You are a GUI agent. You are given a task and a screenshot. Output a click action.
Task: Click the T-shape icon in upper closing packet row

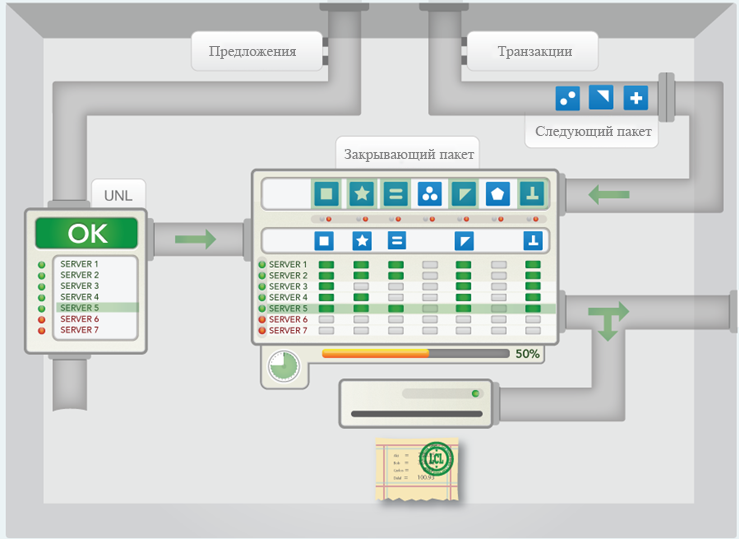(532, 194)
